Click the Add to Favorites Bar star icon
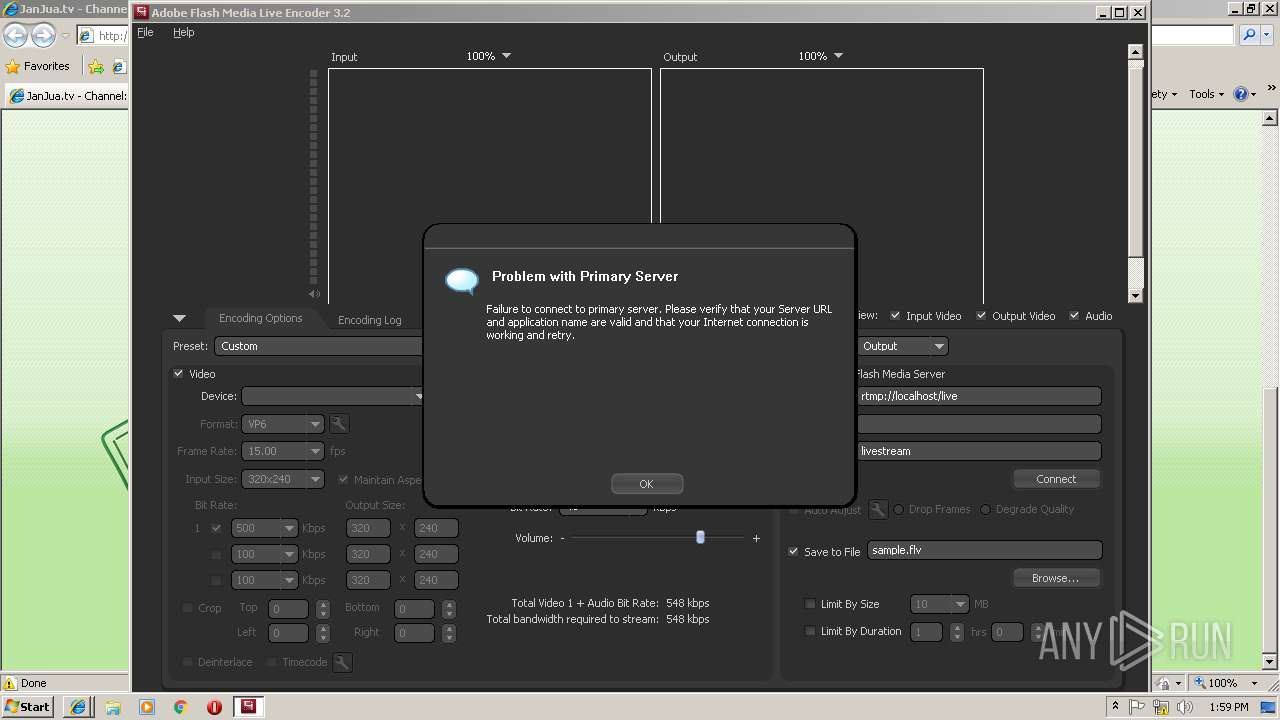This screenshot has width=1280, height=720. 96,67
